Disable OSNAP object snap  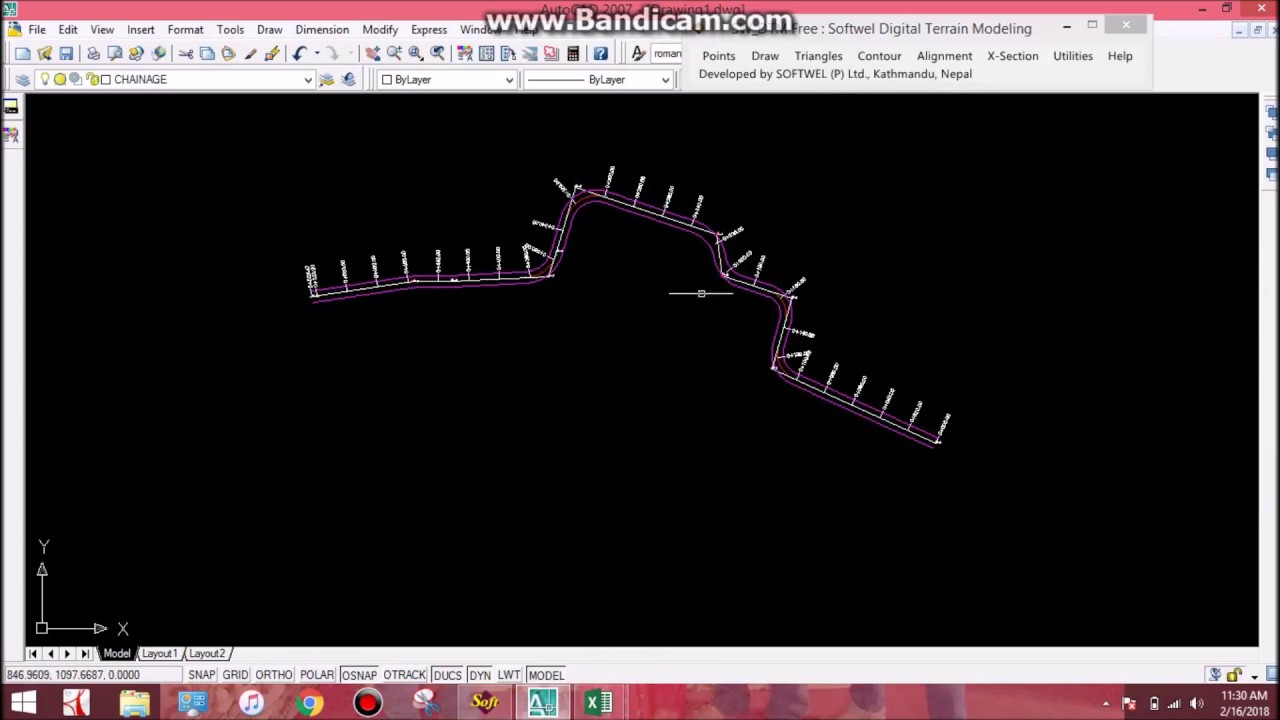click(x=359, y=675)
